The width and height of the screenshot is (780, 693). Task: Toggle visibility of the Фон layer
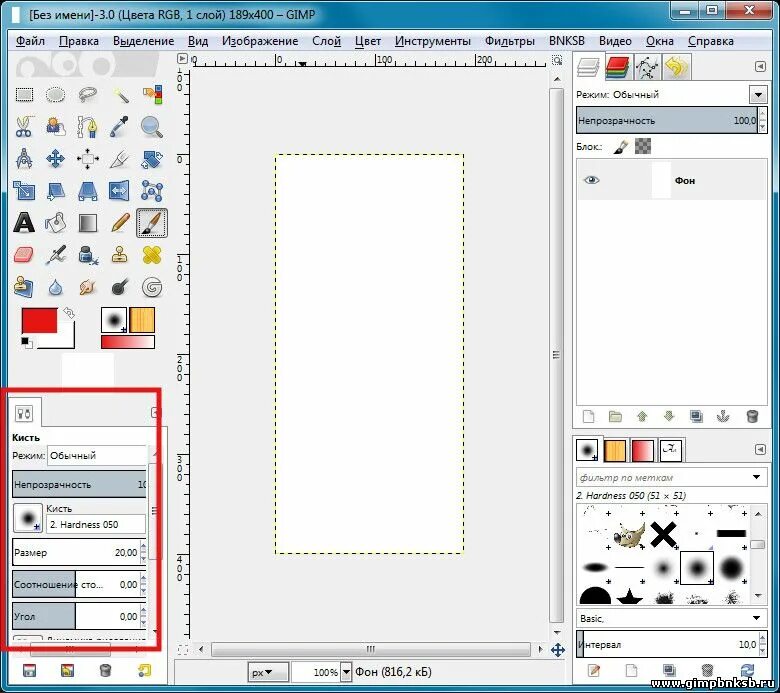click(591, 180)
